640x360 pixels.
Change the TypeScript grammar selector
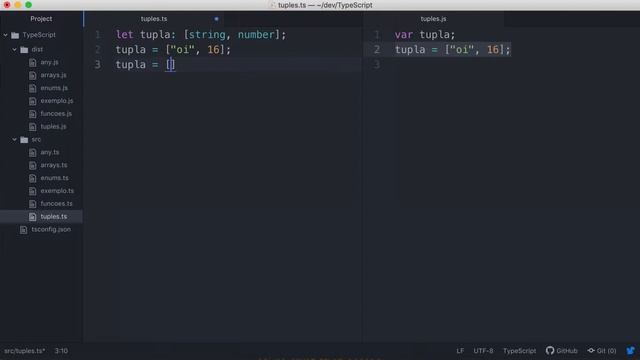click(519, 351)
